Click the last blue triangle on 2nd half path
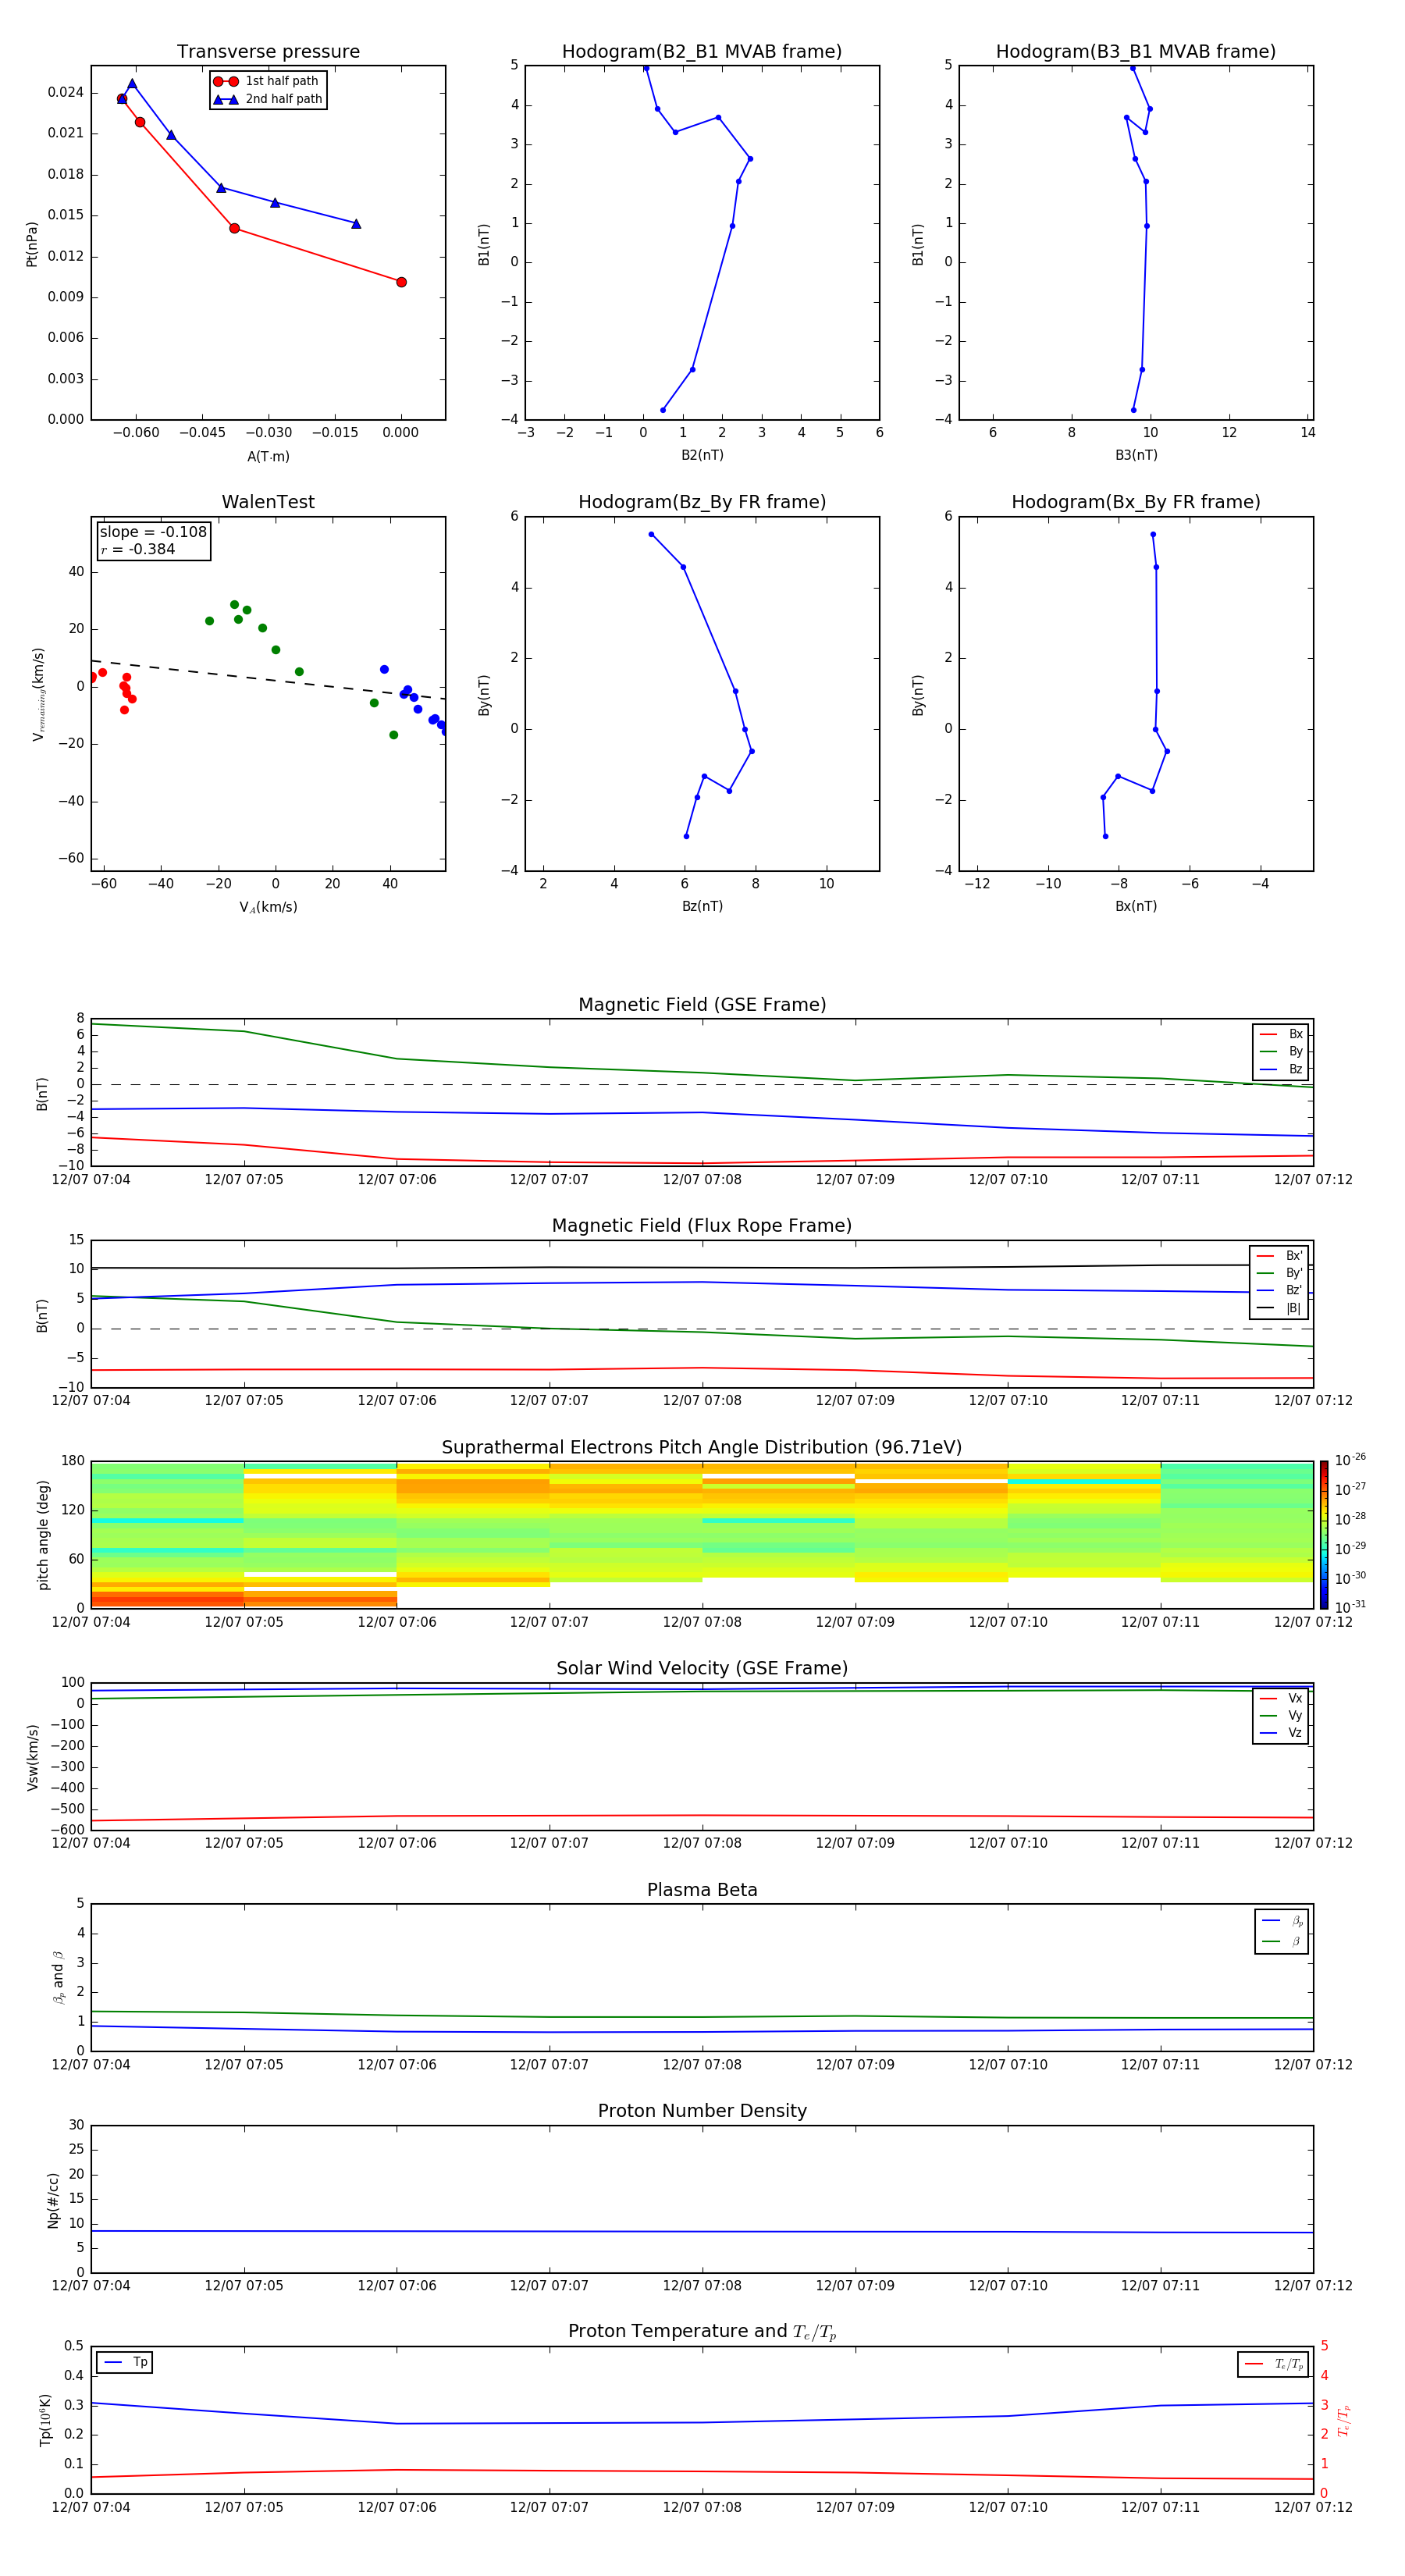1405x2576 pixels. click(x=356, y=224)
